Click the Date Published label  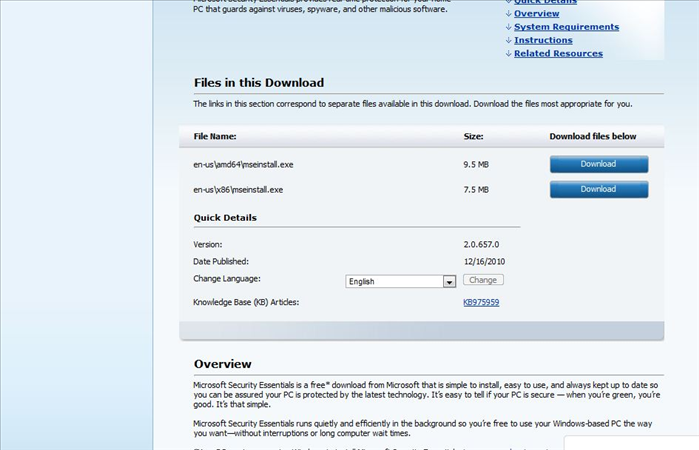221,261
